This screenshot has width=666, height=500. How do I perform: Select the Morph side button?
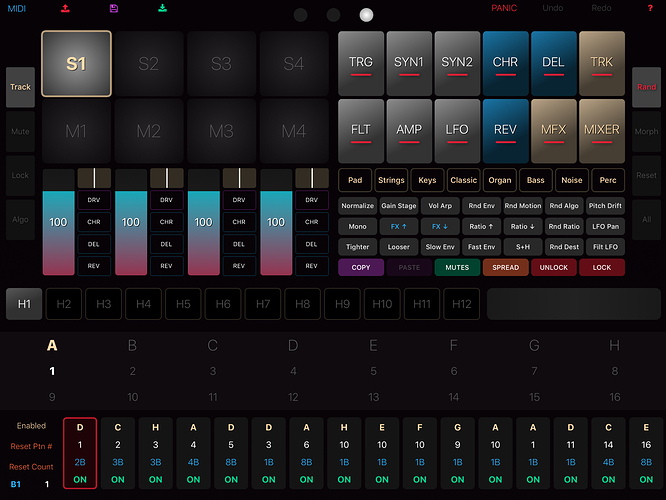coord(646,132)
